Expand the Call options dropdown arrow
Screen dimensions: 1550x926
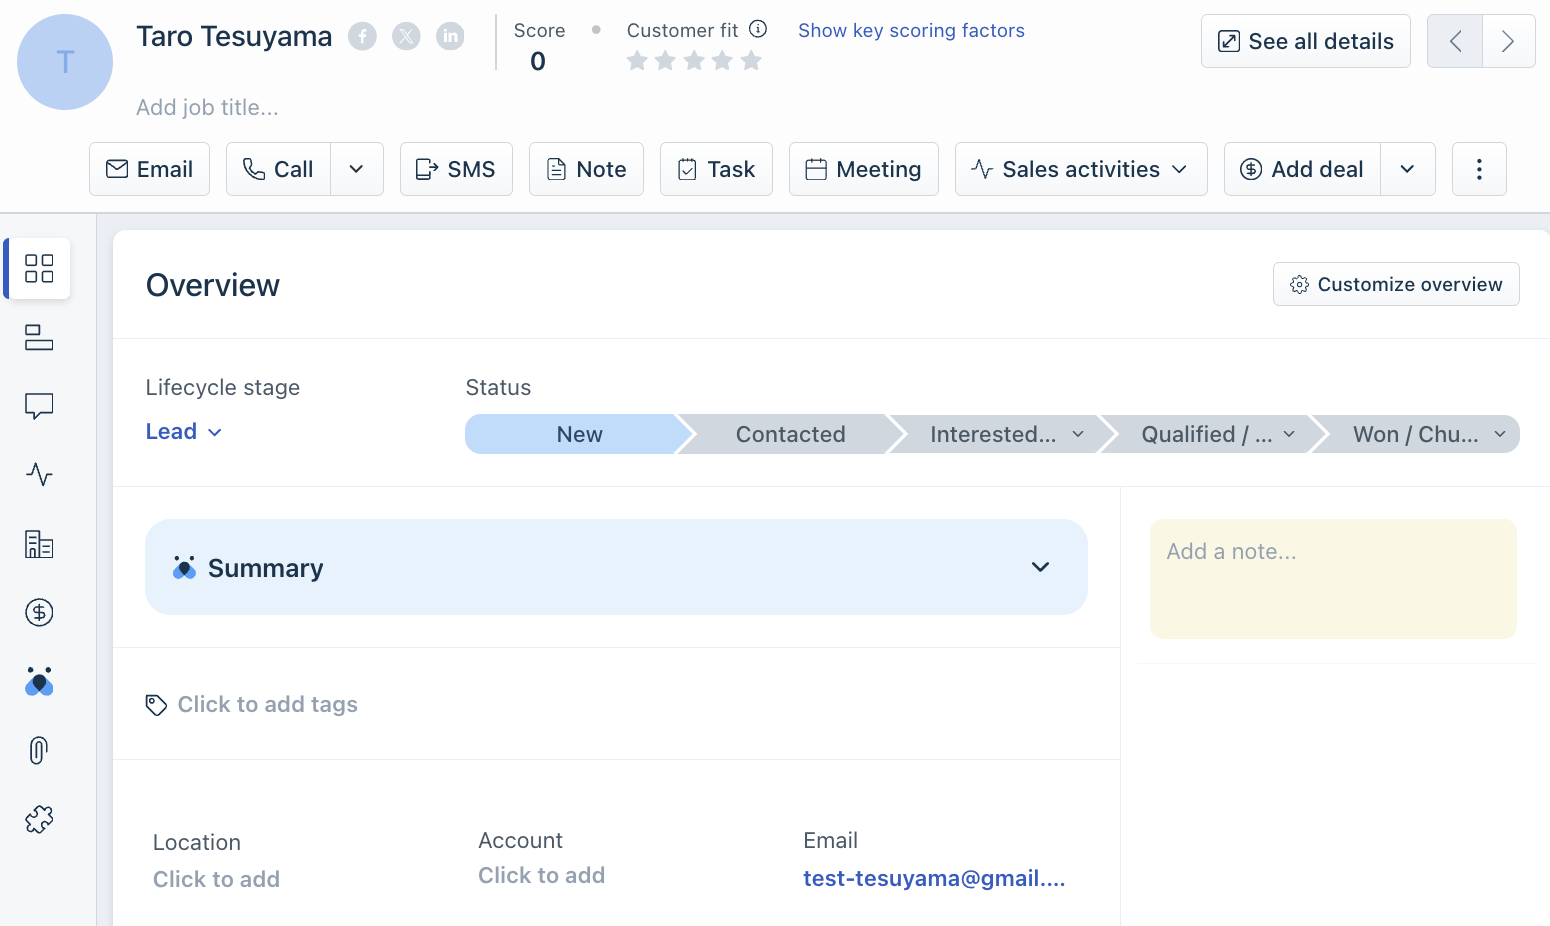tap(356, 169)
